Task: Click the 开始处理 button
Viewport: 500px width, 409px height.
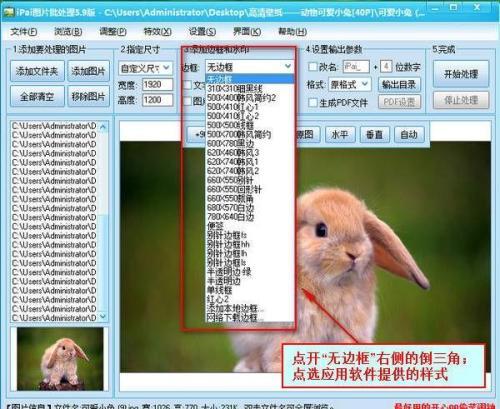Action: (x=461, y=74)
